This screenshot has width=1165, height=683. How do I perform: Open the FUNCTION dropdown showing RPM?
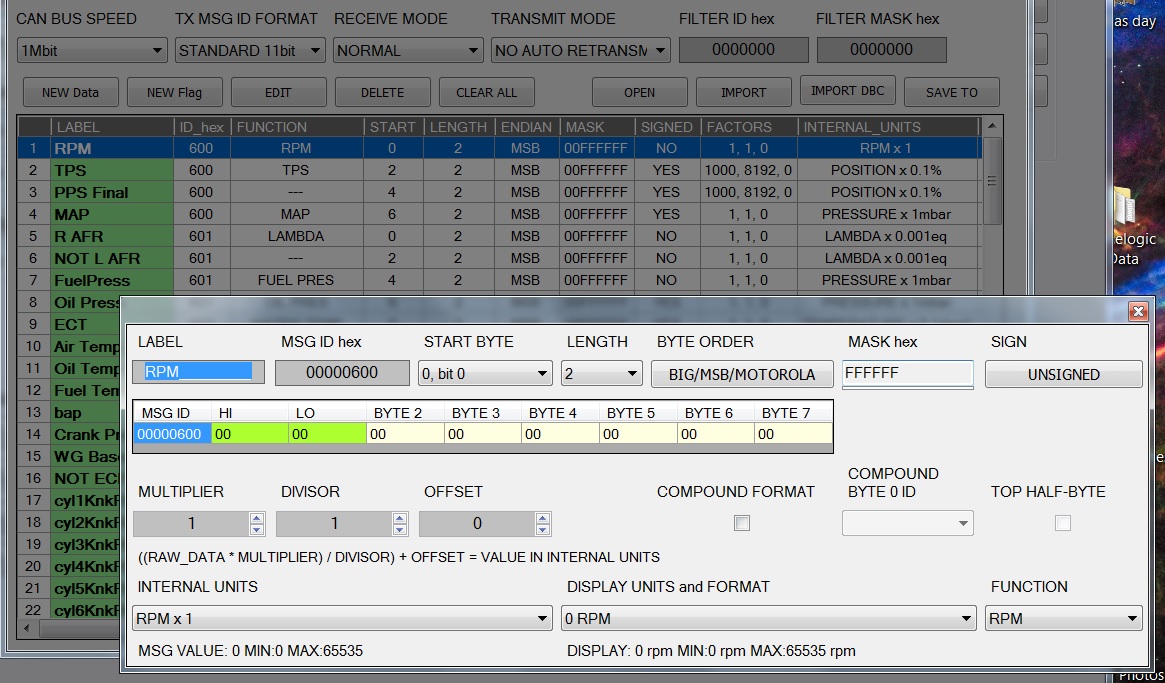pos(1063,618)
